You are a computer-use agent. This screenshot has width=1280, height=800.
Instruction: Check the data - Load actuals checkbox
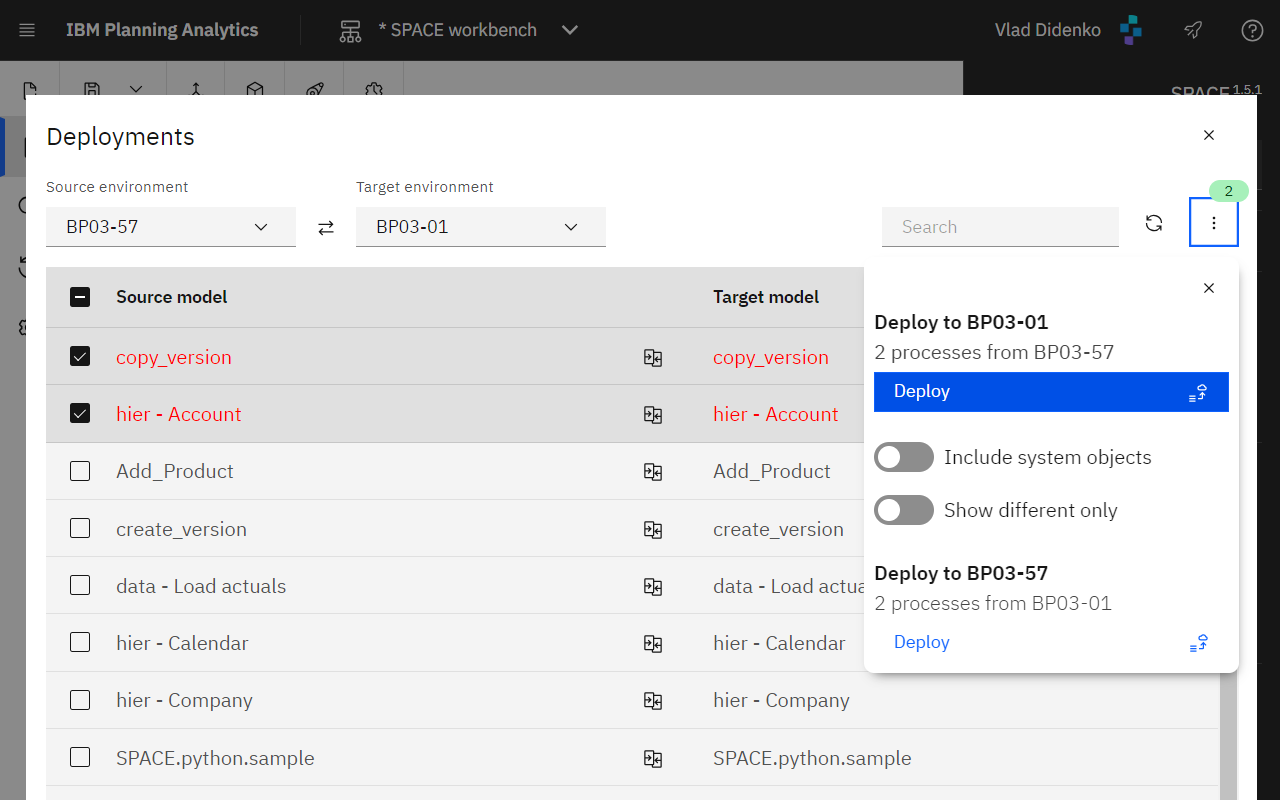point(80,585)
